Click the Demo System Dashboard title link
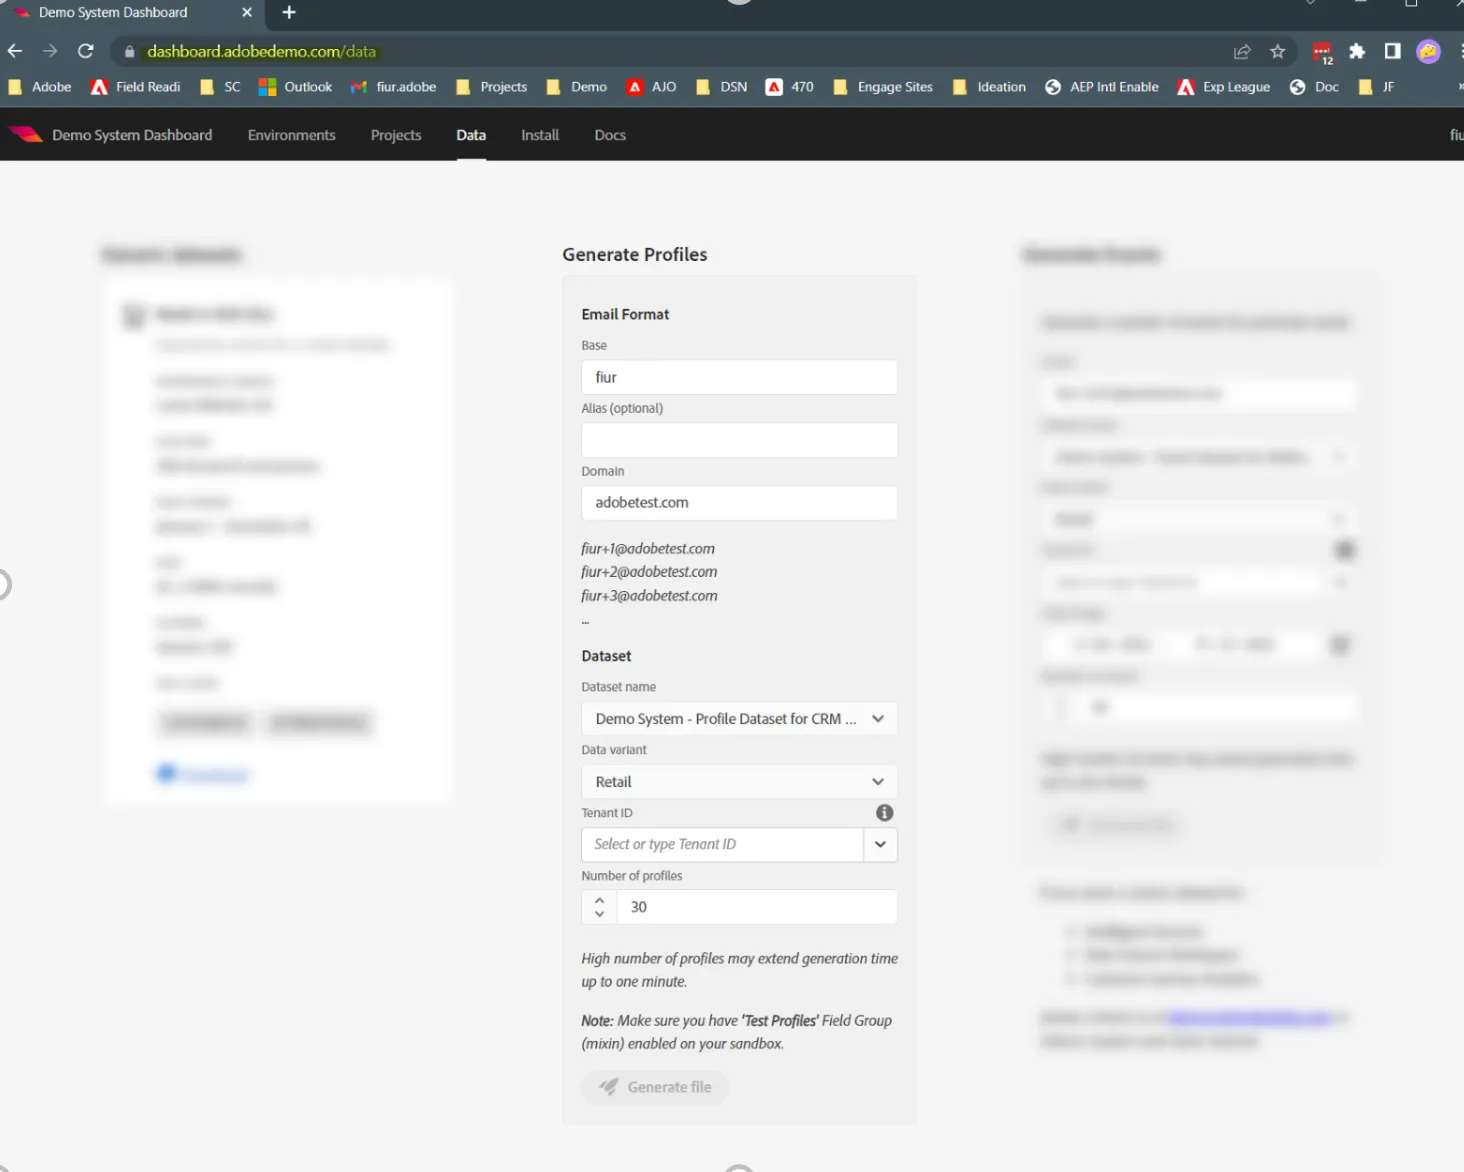Viewport: 1464px width, 1172px height. pos(132,135)
